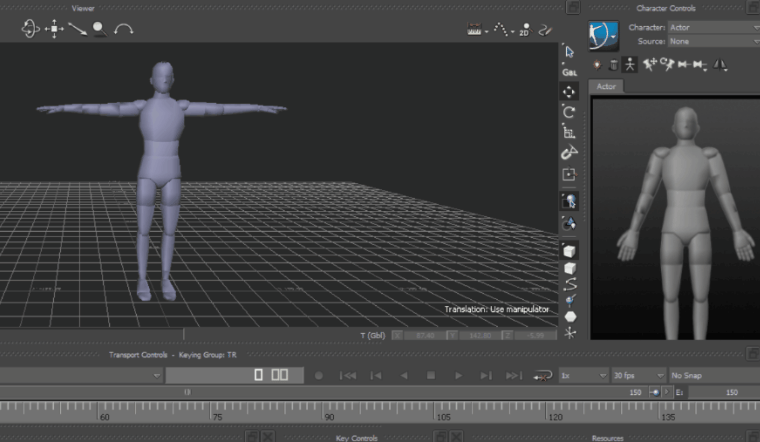Image resolution: width=760 pixels, height=442 pixels.
Task: Click the Z axis label button
Action: point(507,335)
